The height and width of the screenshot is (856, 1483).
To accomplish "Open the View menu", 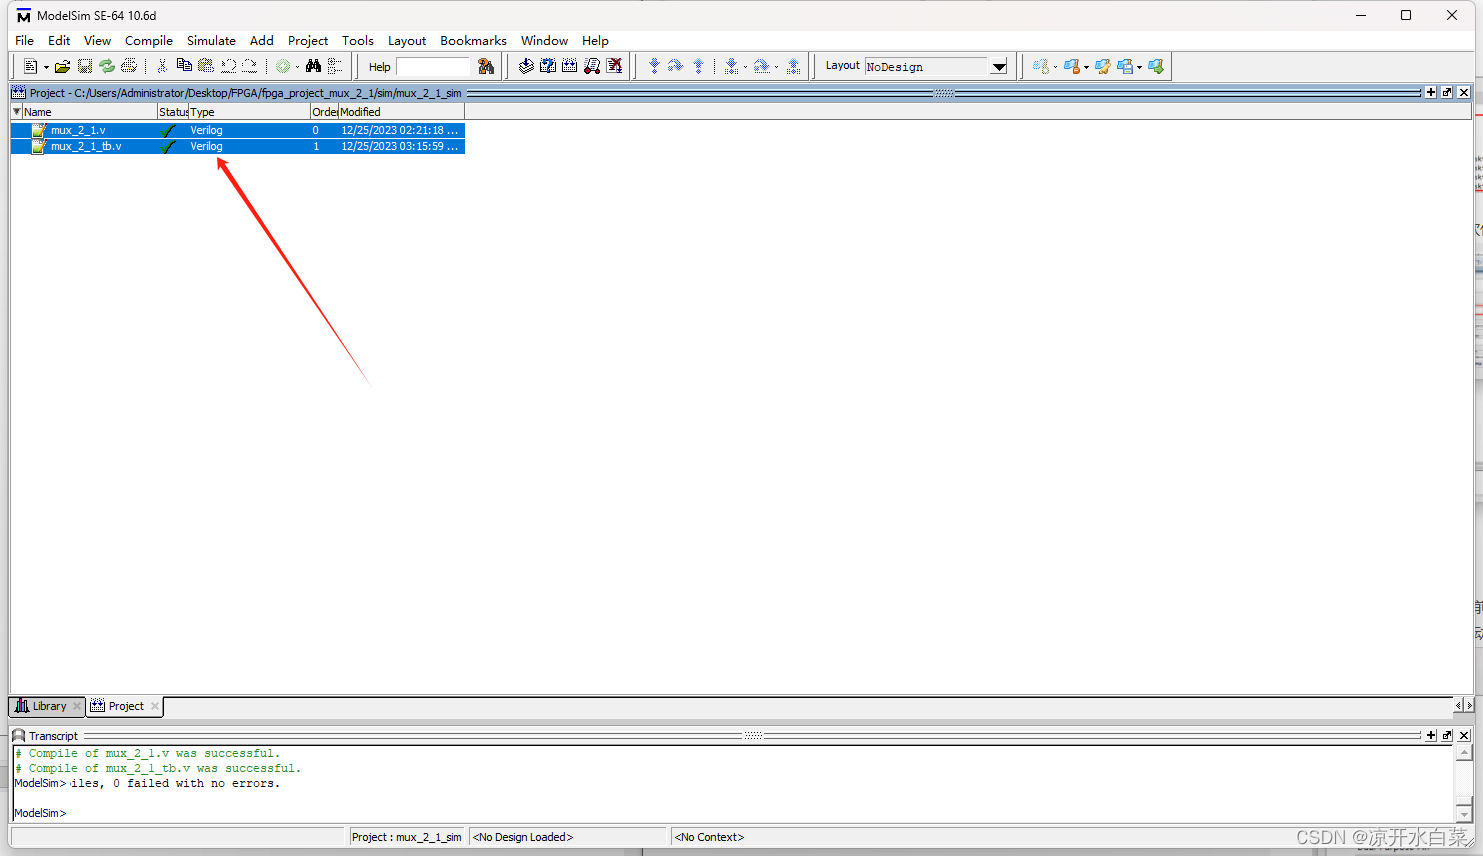I will tap(97, 41).
